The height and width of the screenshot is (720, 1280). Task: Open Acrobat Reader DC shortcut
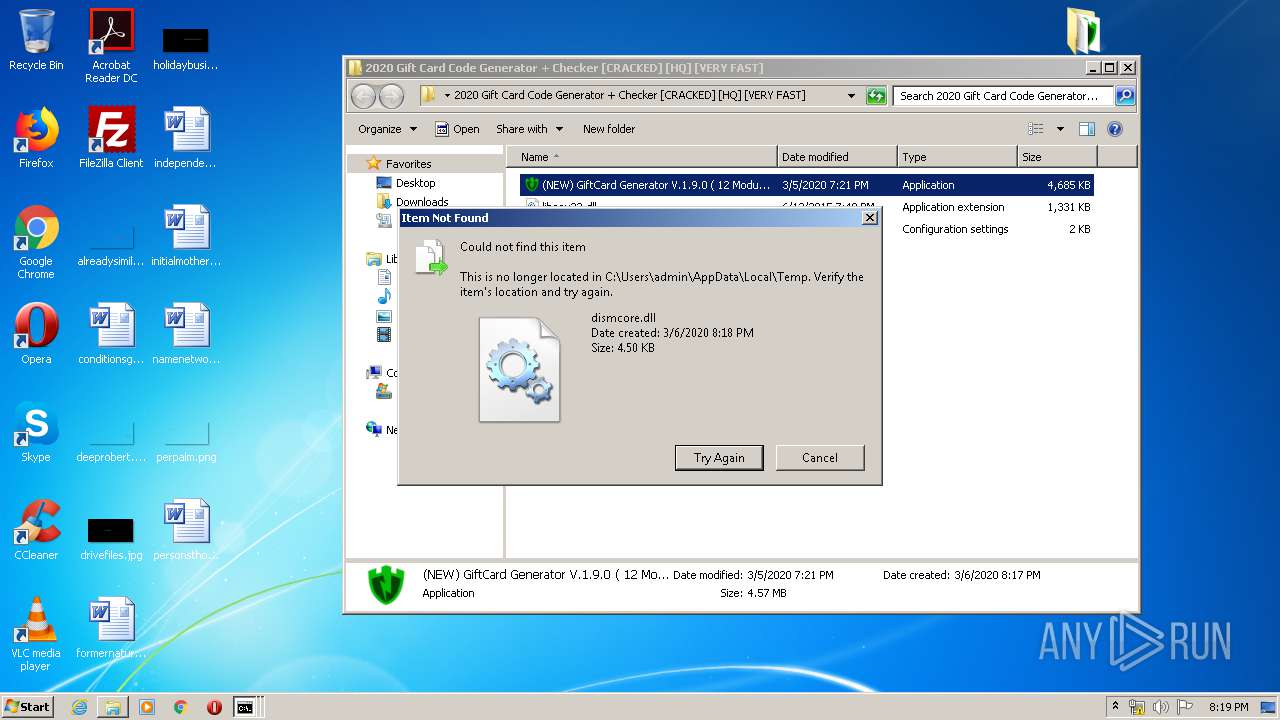pyautogui.click(x=111, y=46)
